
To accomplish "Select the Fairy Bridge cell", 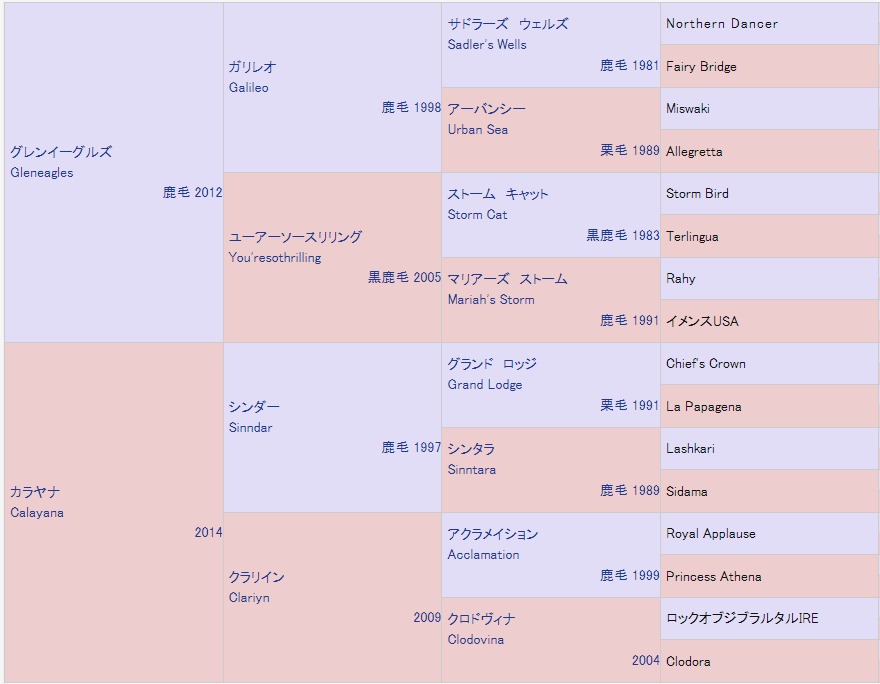I will 701,67.
